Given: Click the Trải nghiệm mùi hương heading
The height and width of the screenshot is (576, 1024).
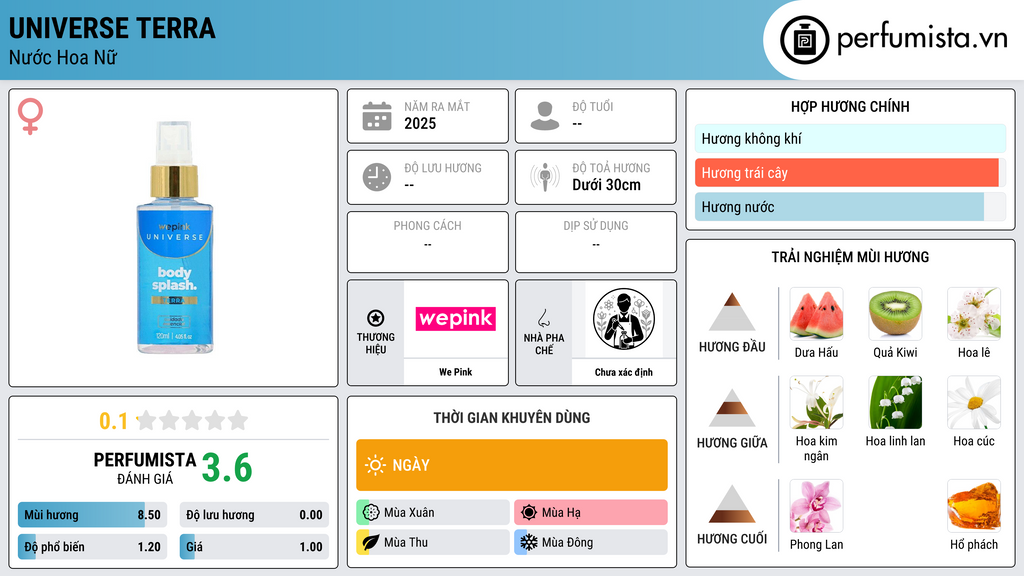Looking at the screenshot, I should [850, 257].
